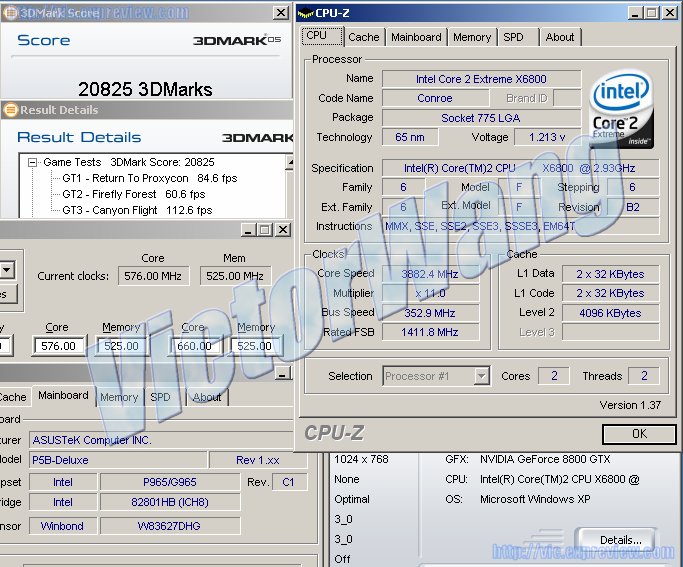Click the result details scrollbar up arrow
This screenshot has height=567, width=683.
(x=290, y=162)
